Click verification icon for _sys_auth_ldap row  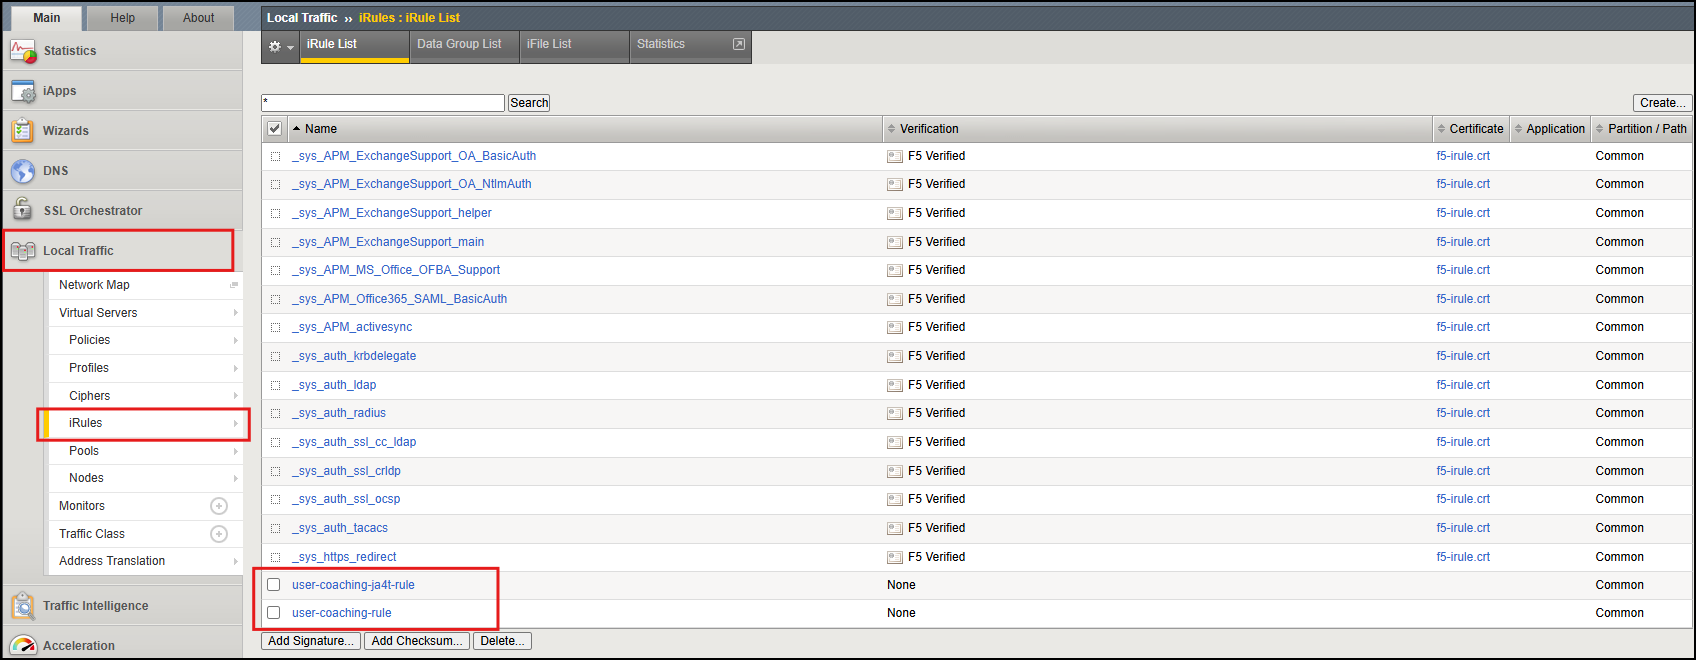click(x=895, y=385)
